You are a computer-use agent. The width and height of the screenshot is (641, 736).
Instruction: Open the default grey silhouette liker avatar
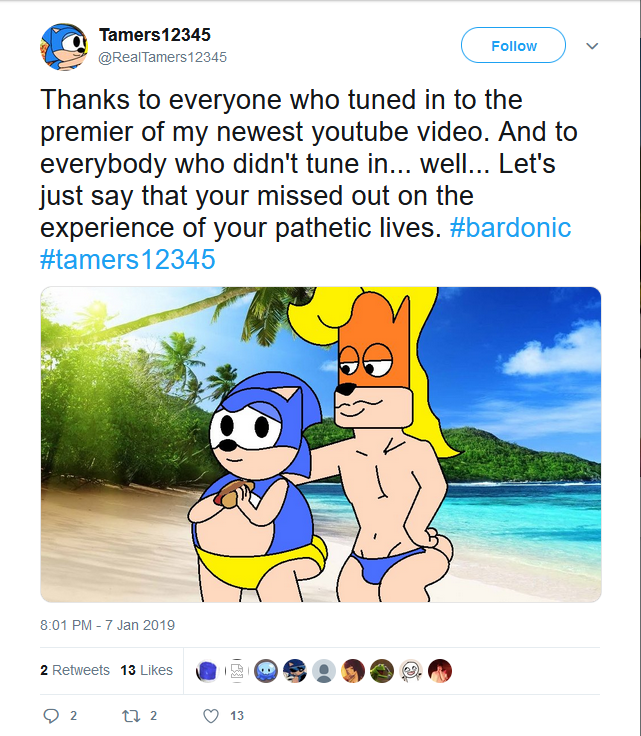(323, 670)
